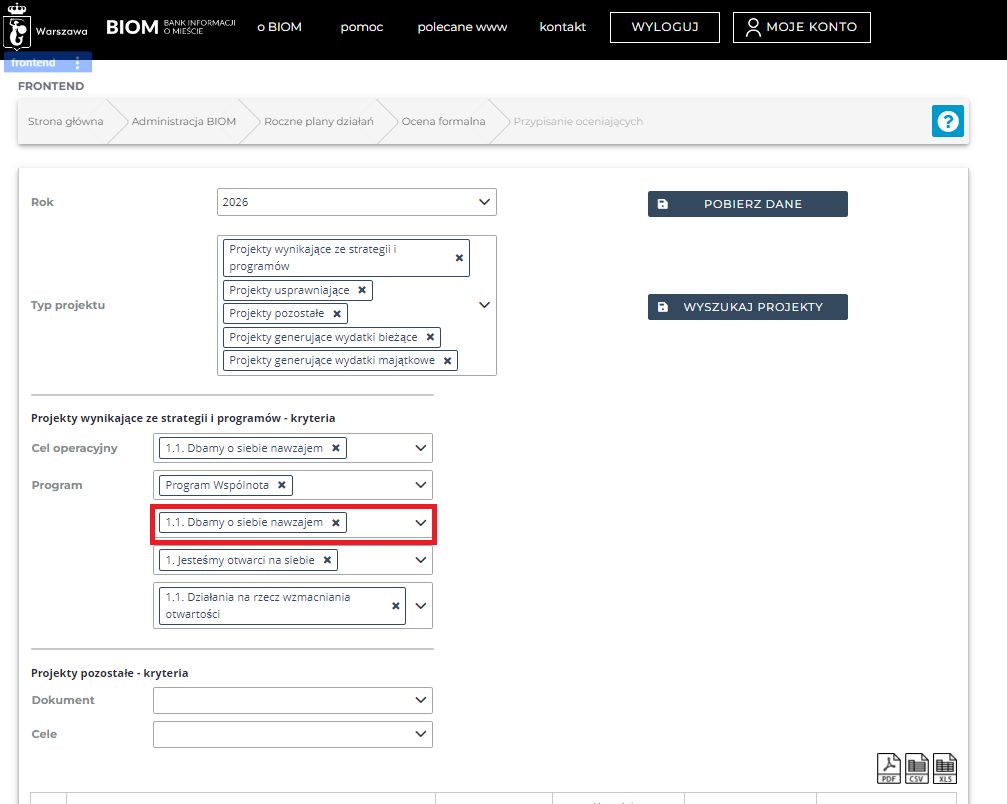
Task: Export table as CSV file
Action: 917,768
